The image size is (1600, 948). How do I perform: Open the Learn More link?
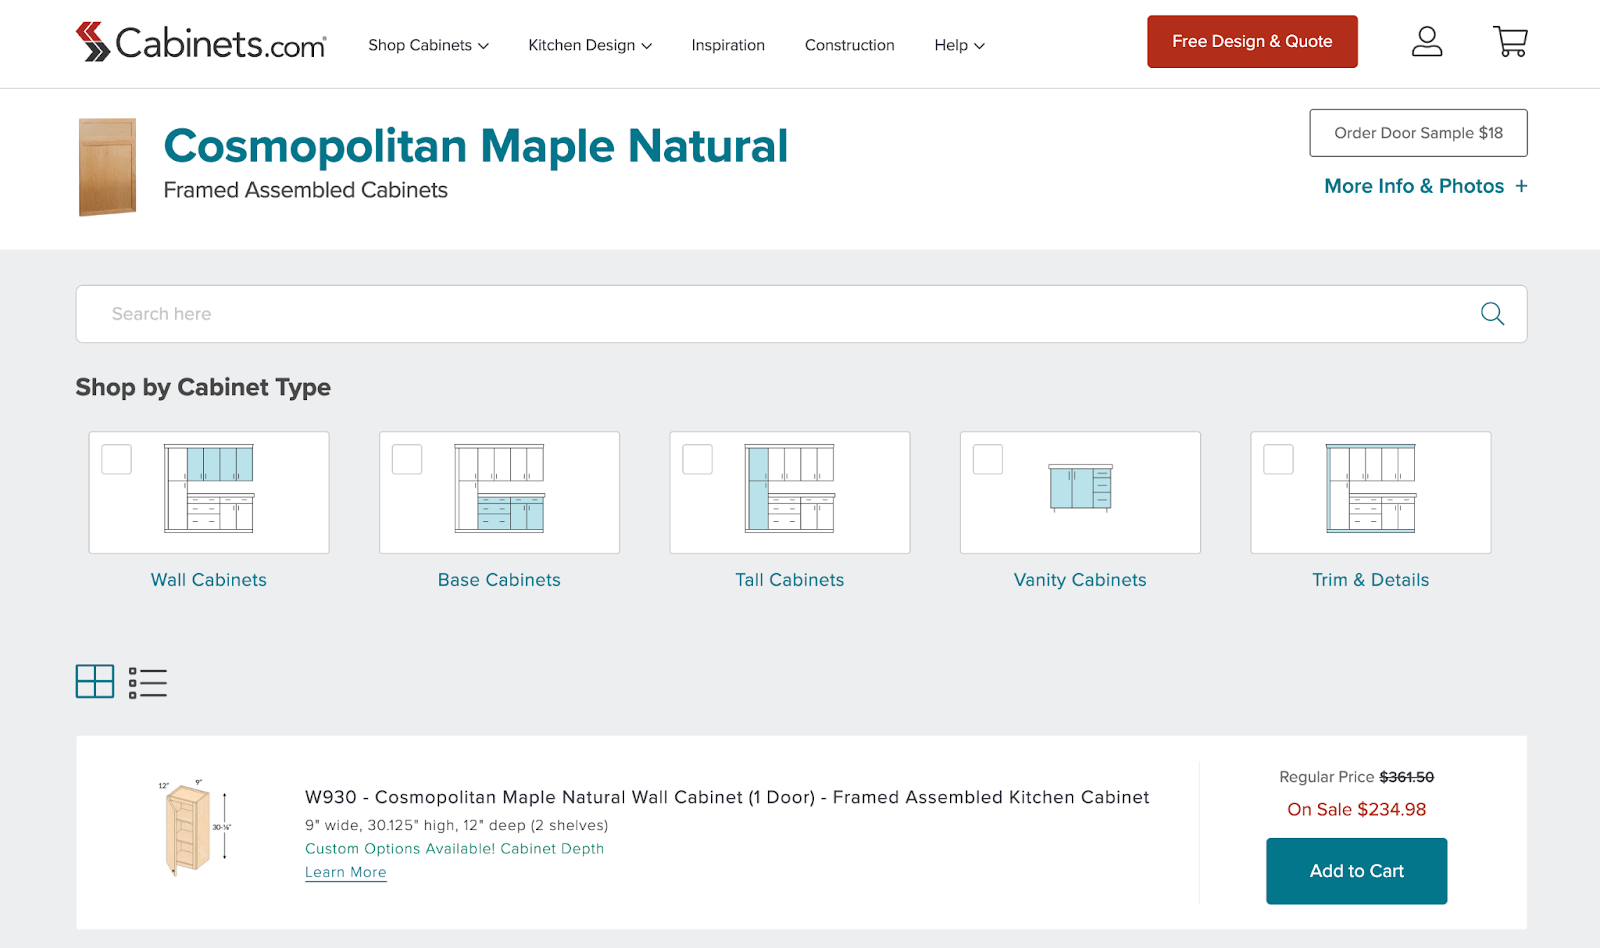coord(346,872)
